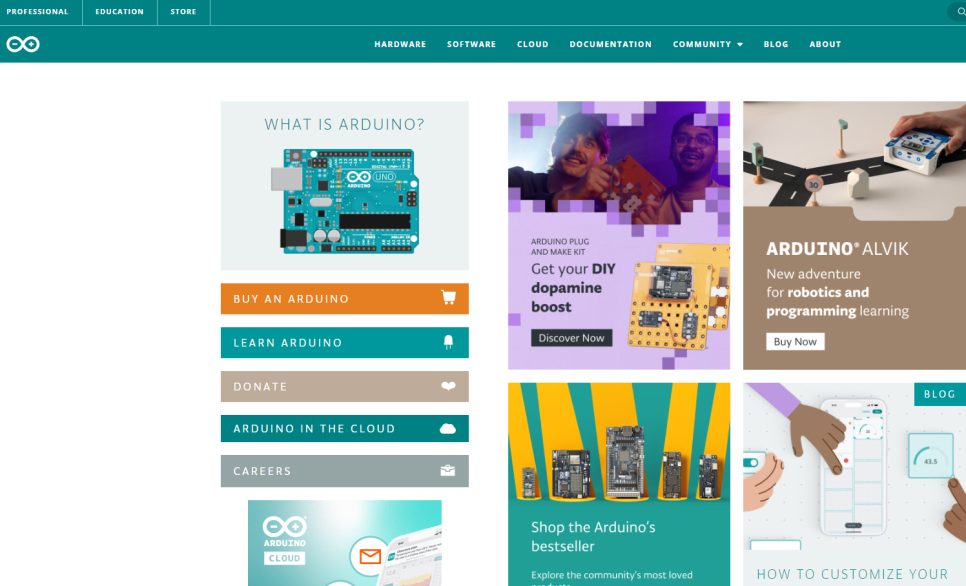Click the Buy an Arduino button
Image resolution: width=966 pixels, height=586 pixels.
point(344,298)
